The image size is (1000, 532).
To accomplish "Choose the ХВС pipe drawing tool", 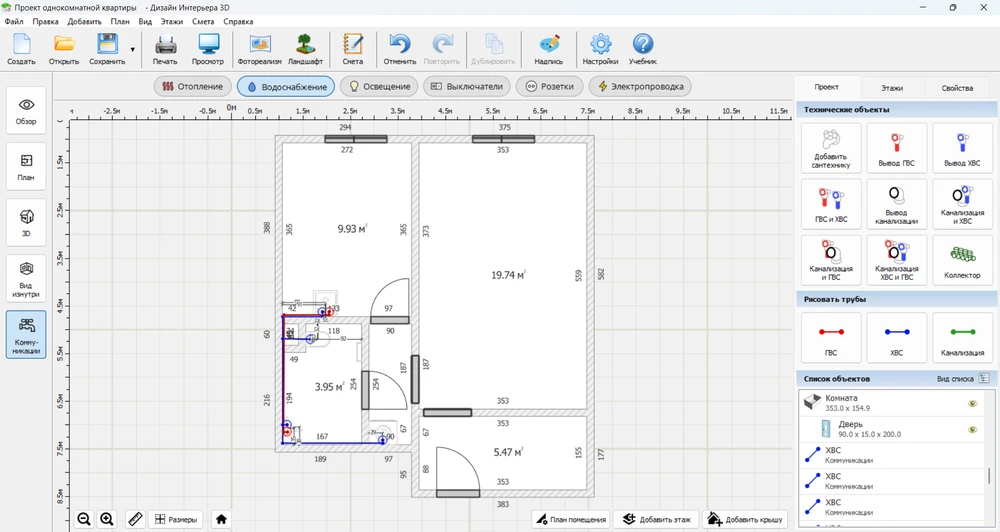I will [896, 336].
